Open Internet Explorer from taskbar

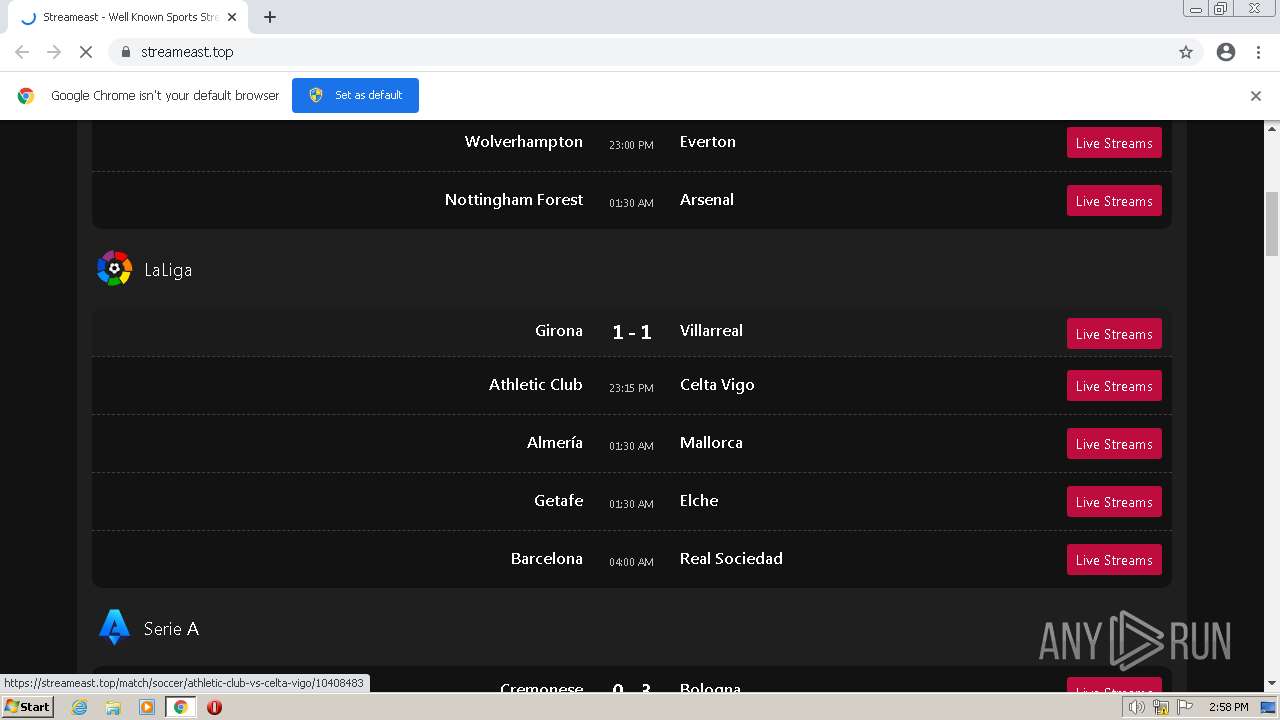[79, 707]
